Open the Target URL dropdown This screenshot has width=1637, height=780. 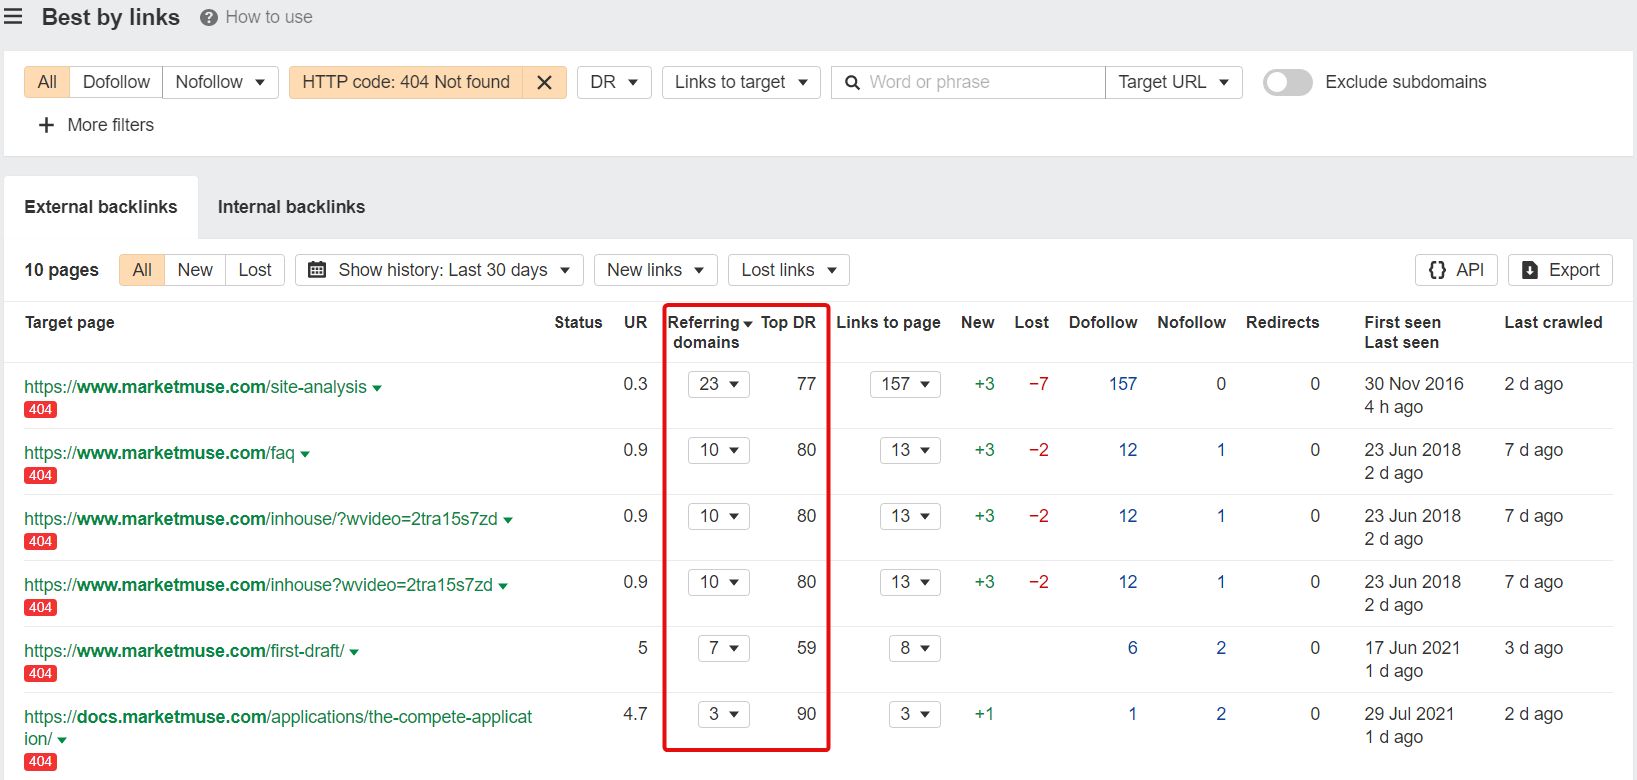[1174, 82]
